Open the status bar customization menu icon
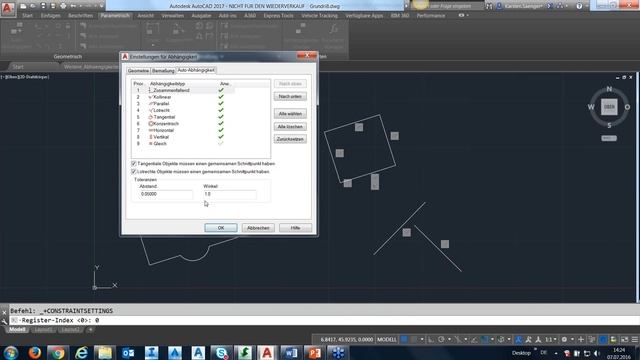This screenshot has width=640, height=360. click(635, 340)
